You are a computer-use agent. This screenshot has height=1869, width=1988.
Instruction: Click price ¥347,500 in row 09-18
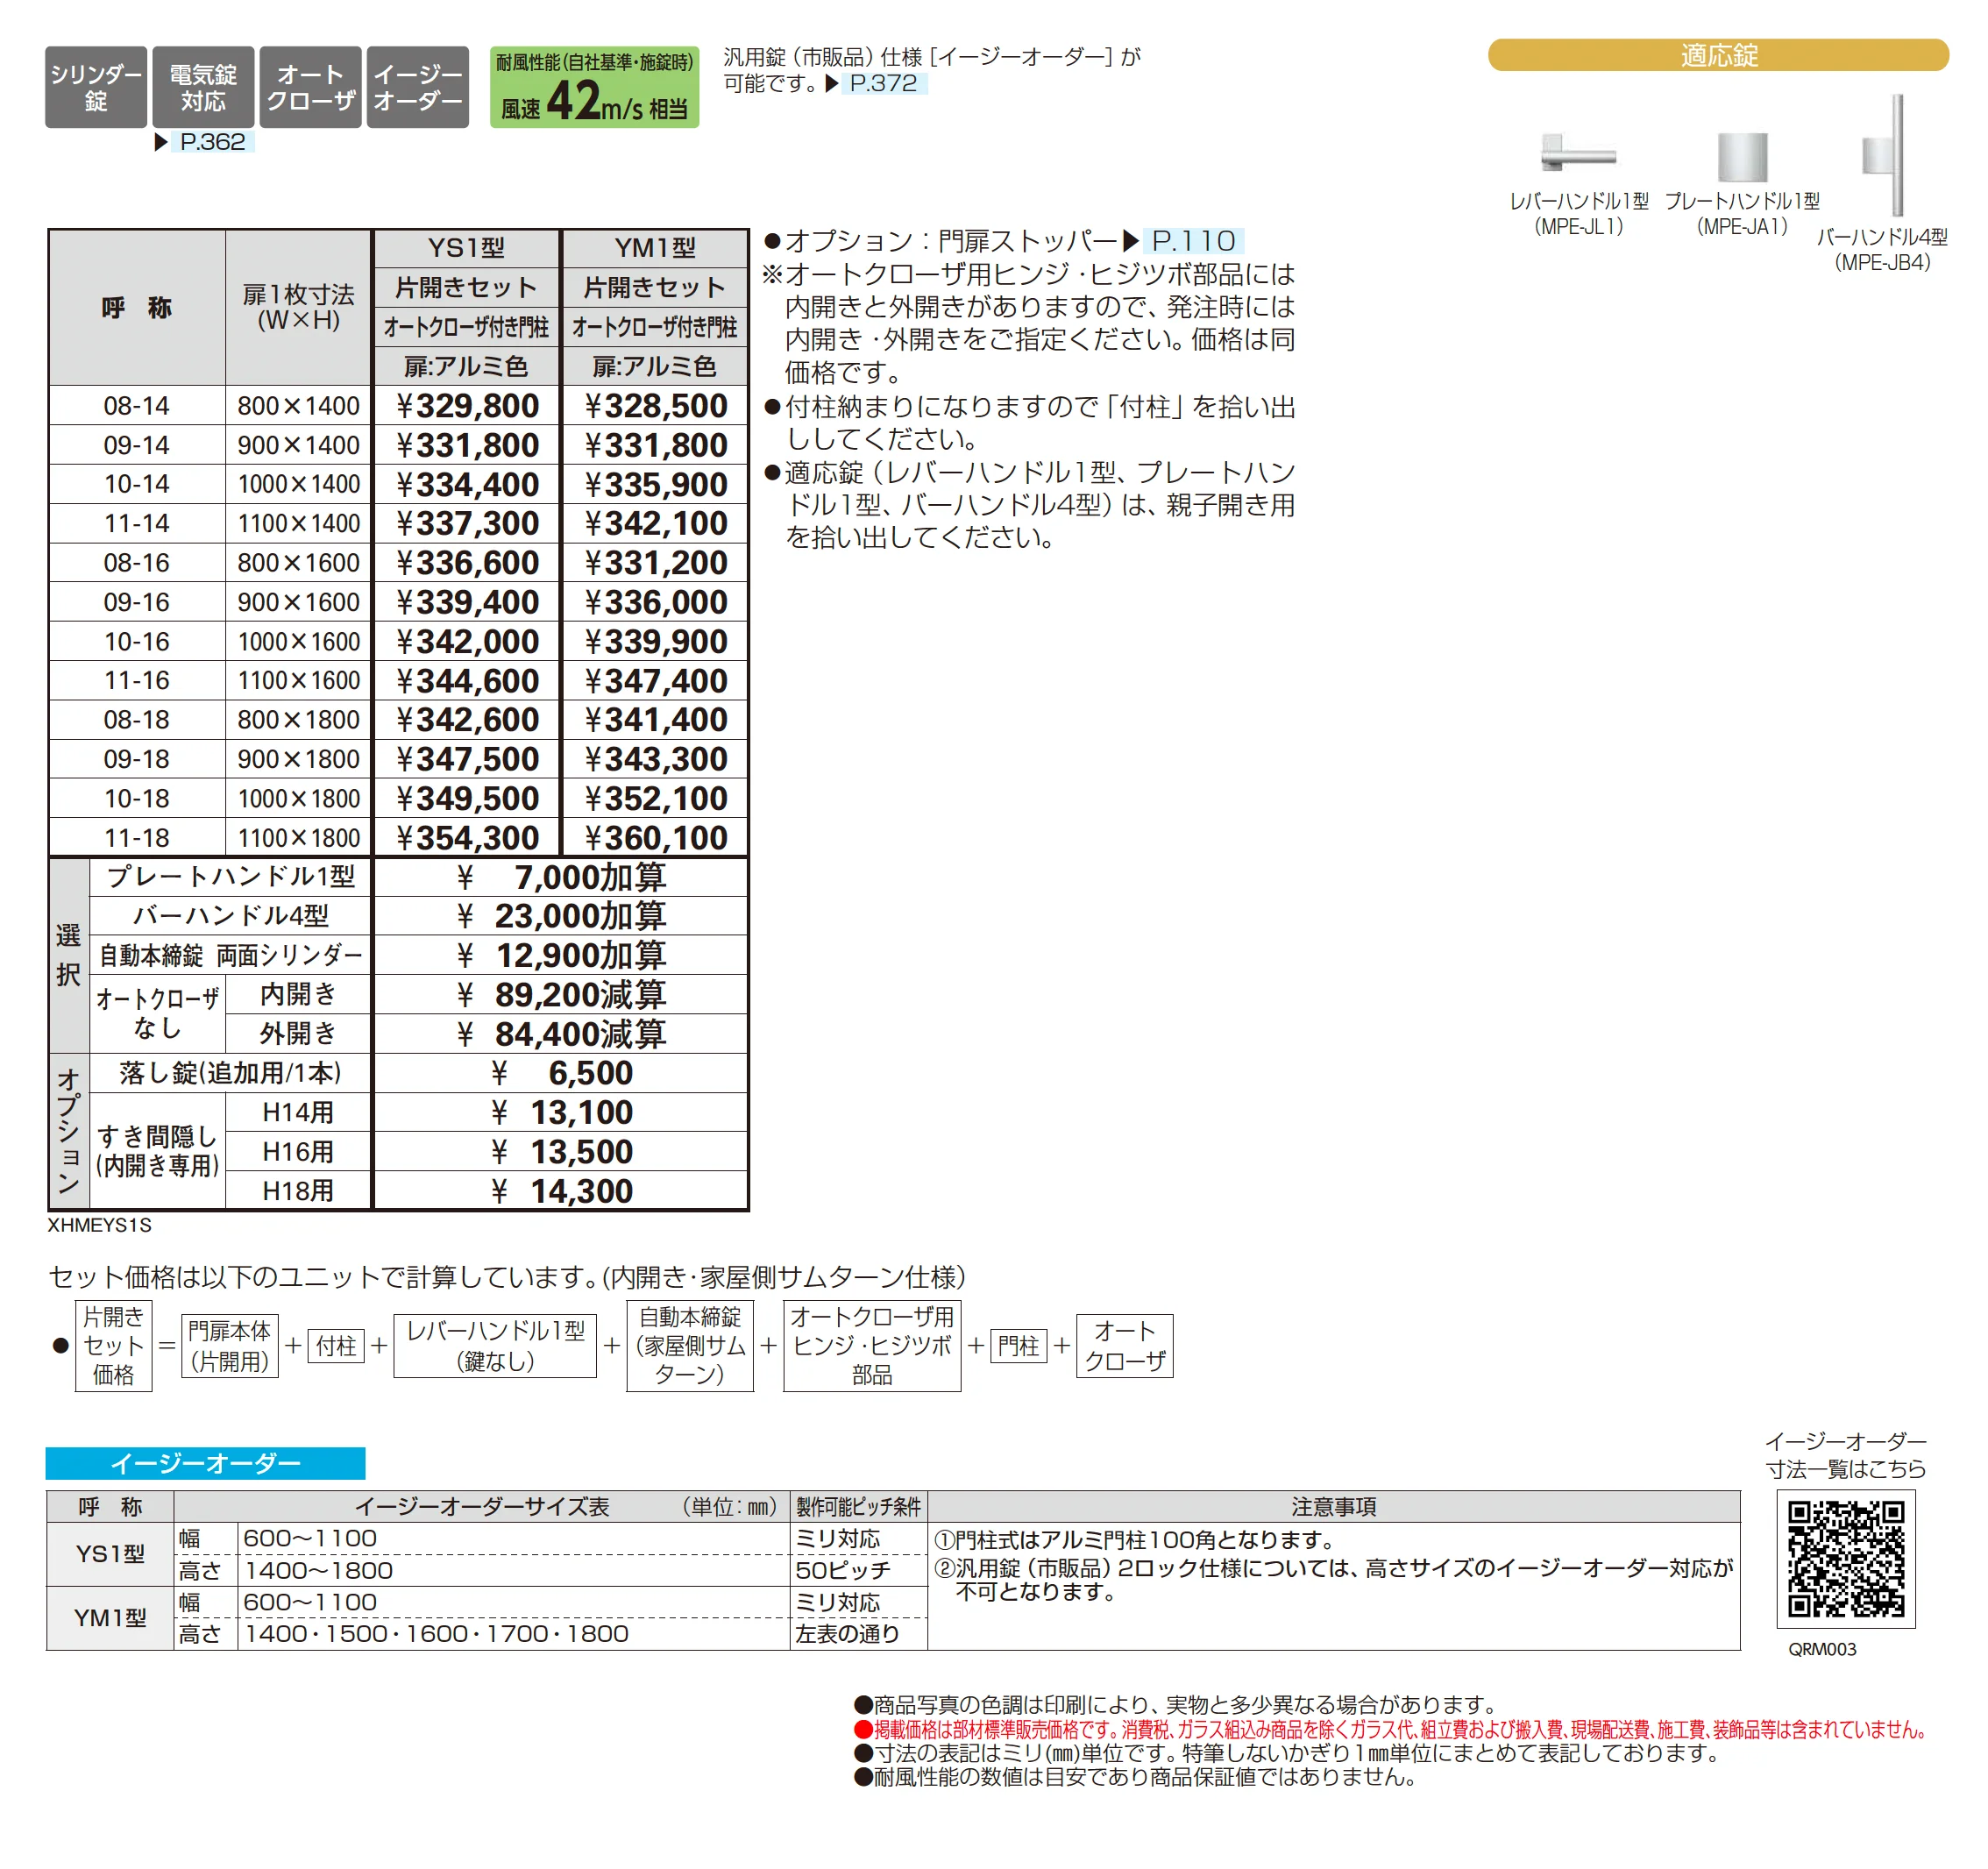(x=466, y=759)
